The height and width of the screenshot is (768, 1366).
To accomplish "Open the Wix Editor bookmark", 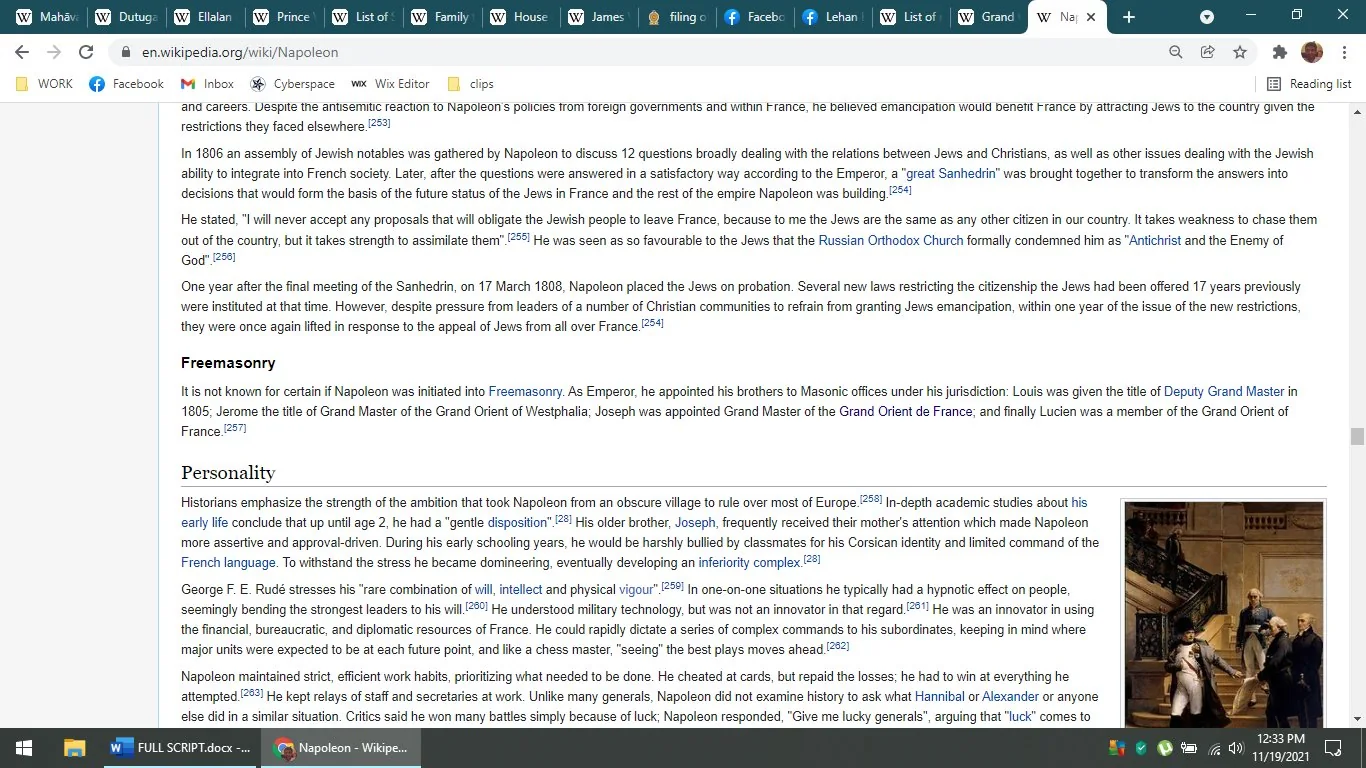I will [x=390, y=84].
